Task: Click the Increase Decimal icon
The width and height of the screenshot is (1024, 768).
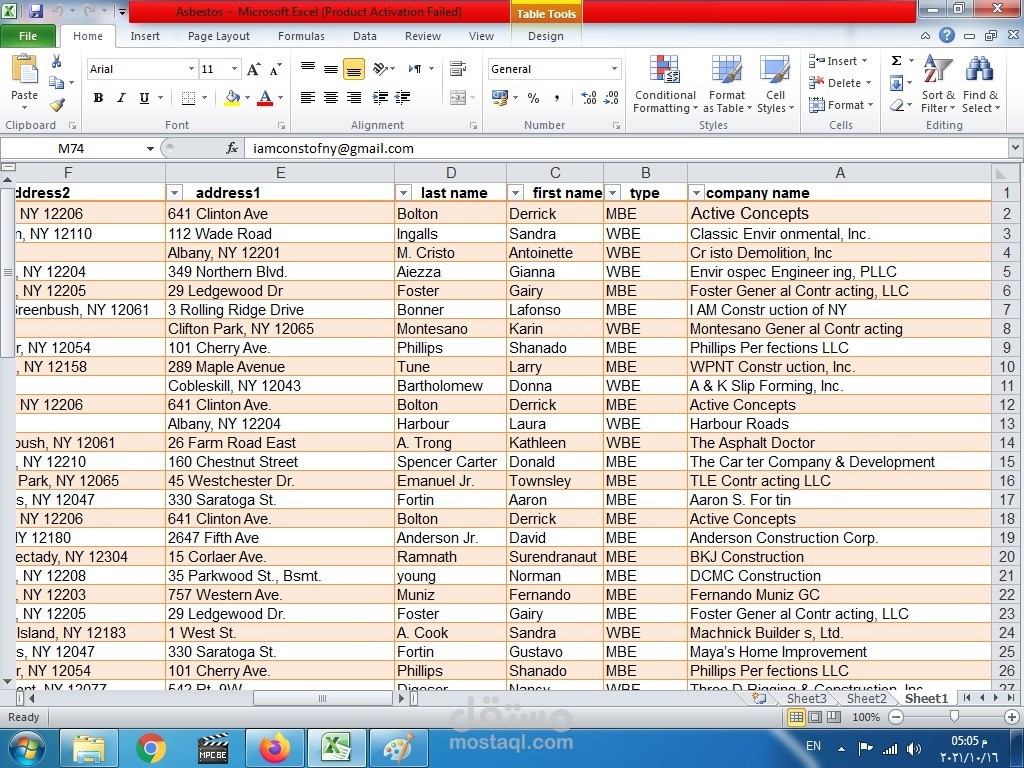Action: tap(588, 98)
